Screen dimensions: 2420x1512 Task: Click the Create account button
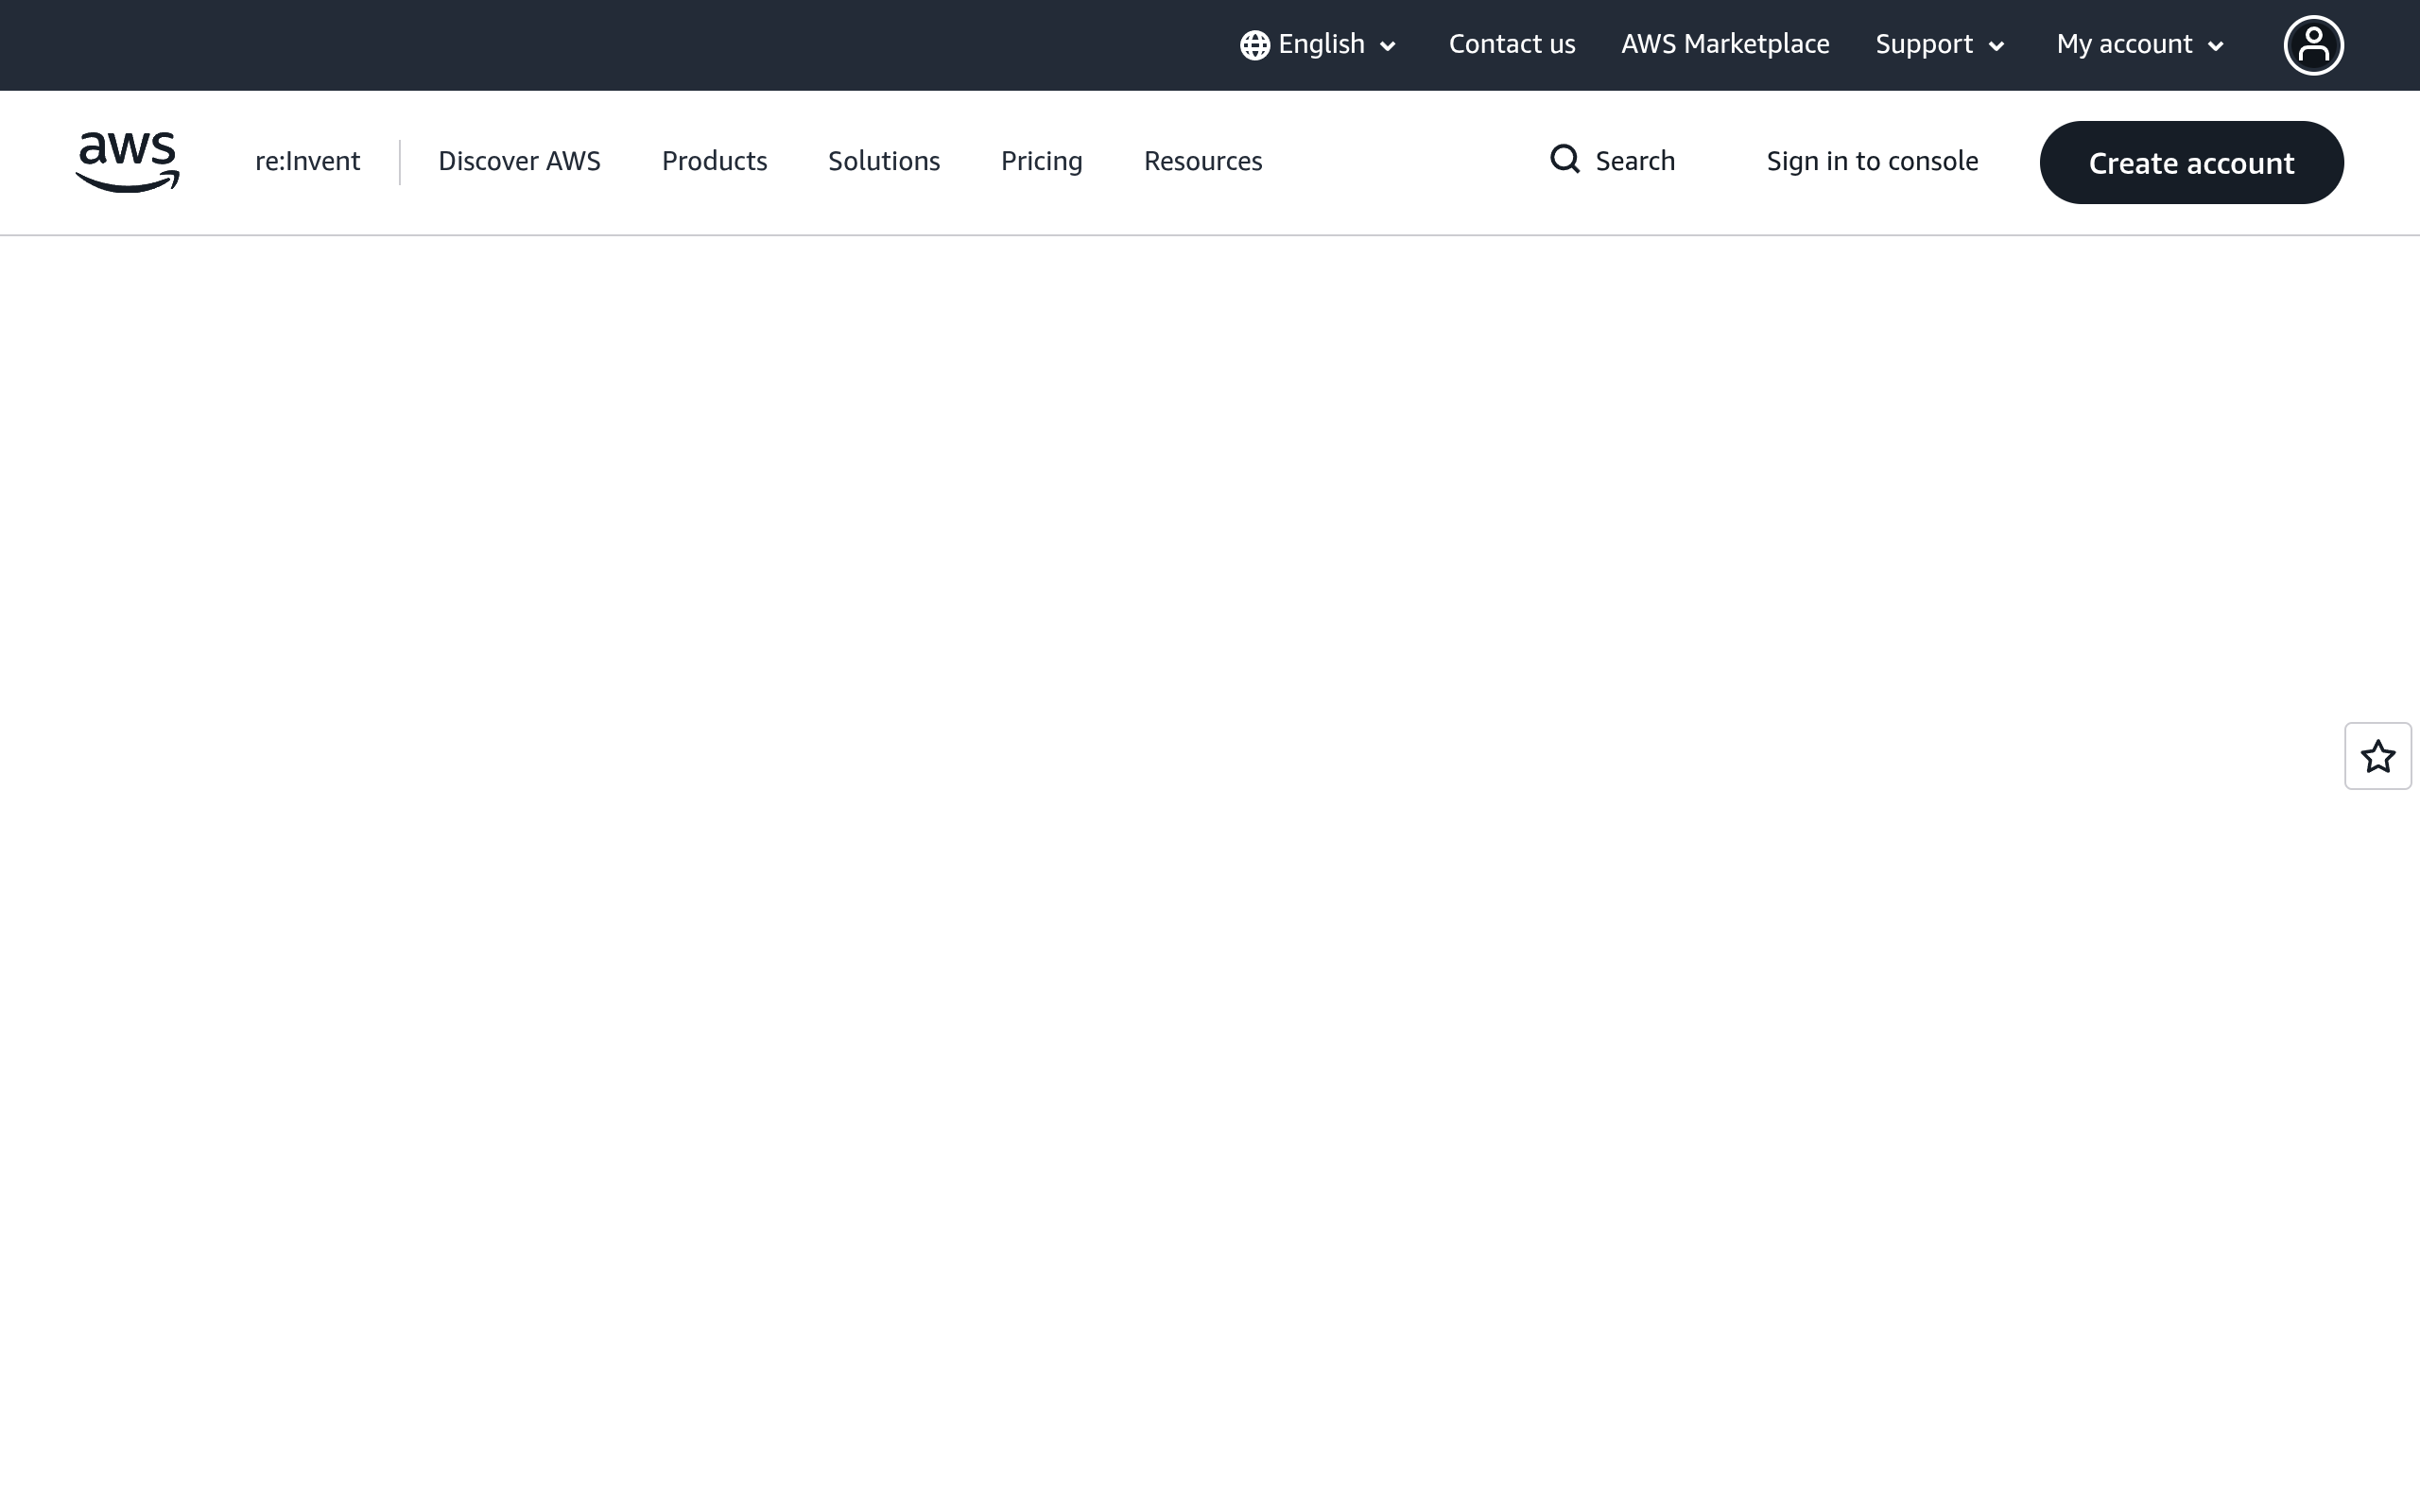(2191, 163)
